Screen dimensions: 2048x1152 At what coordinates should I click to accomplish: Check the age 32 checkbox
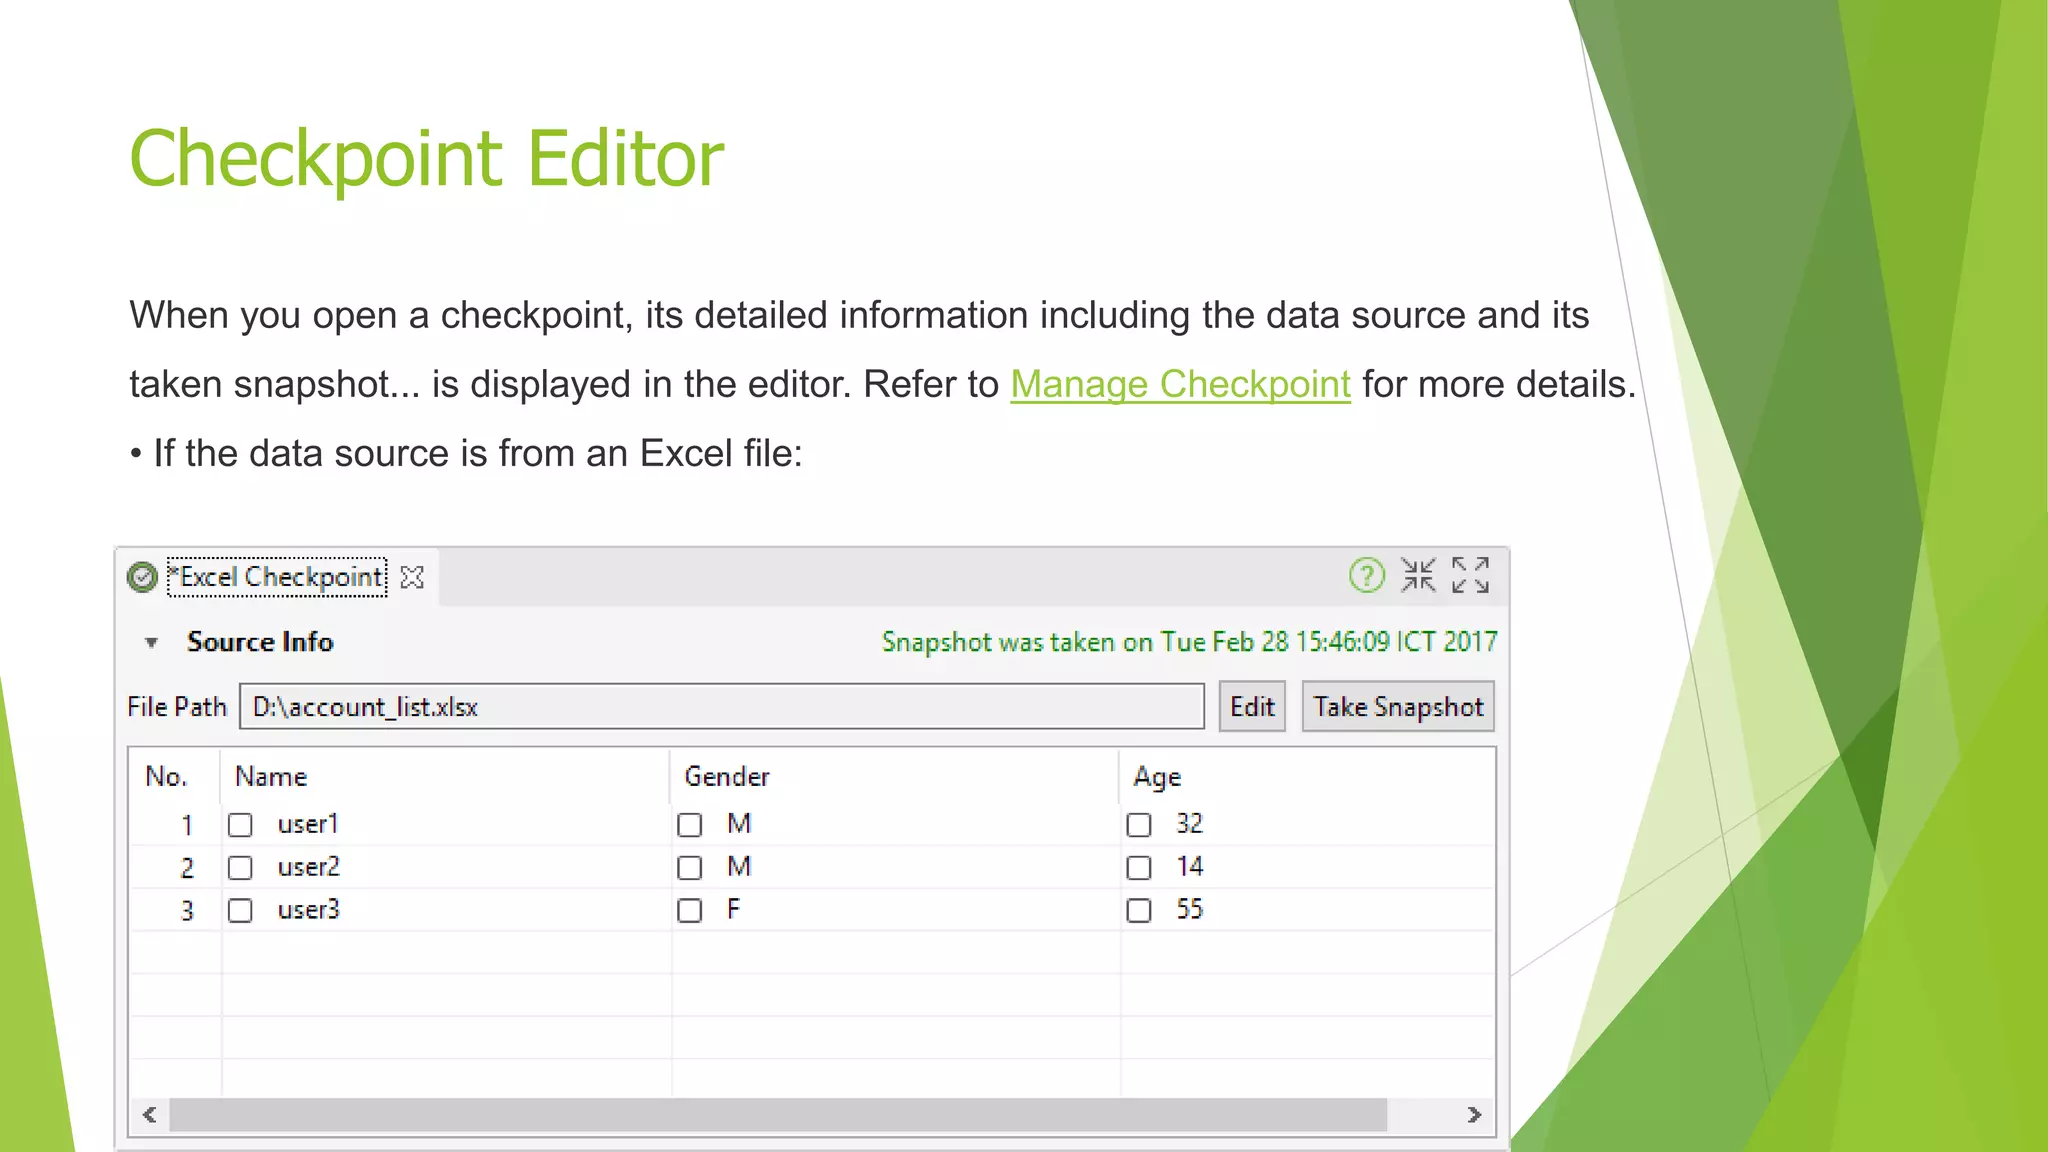click(1138, 825)
